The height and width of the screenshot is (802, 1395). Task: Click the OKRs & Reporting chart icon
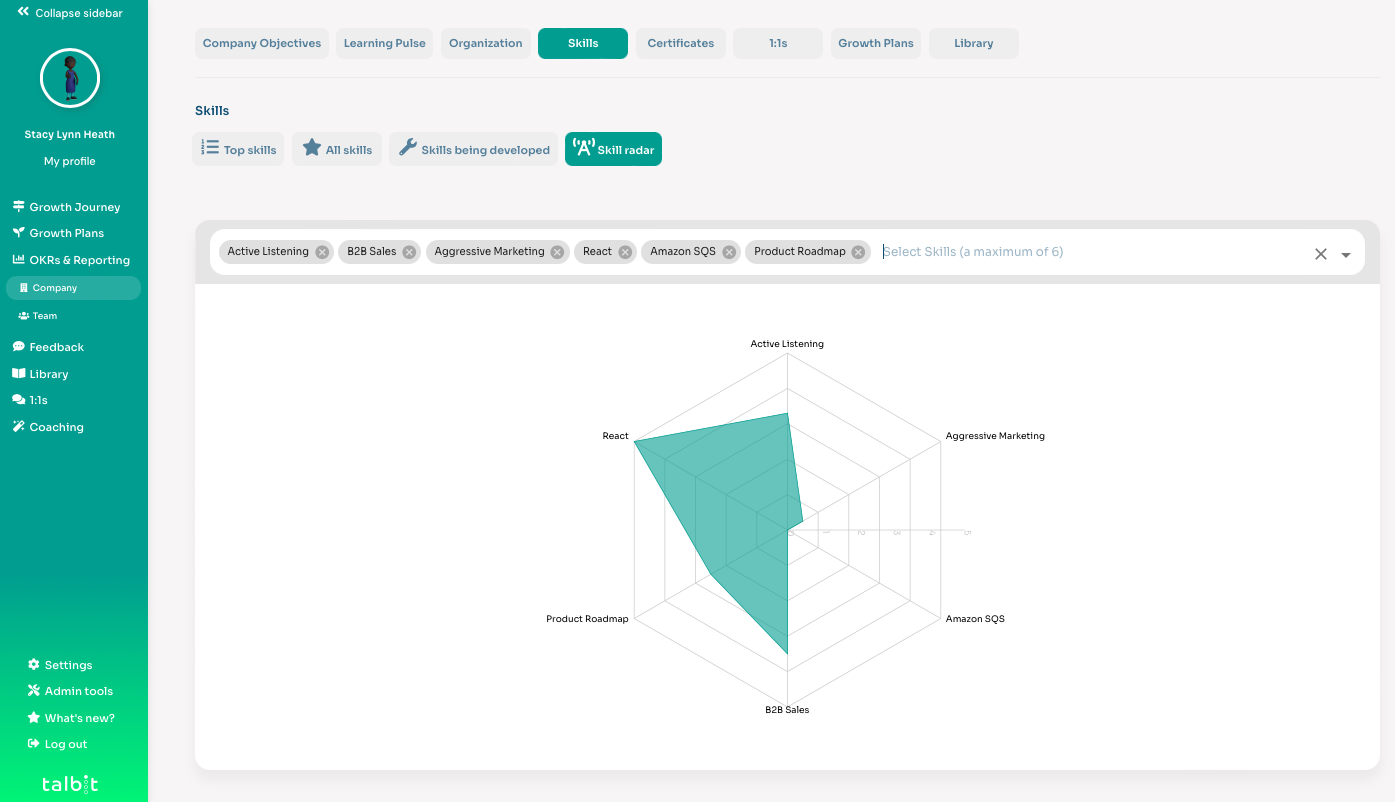(x=18, y=260)
